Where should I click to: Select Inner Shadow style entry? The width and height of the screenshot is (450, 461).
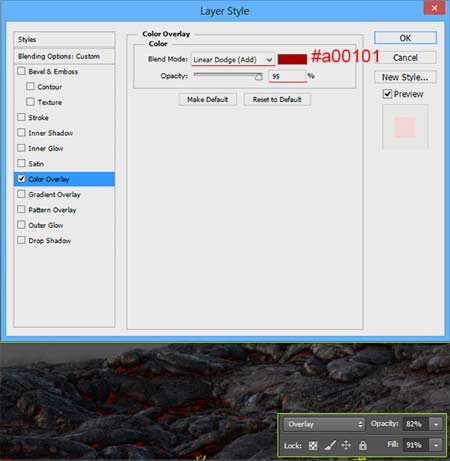[51, 133]
